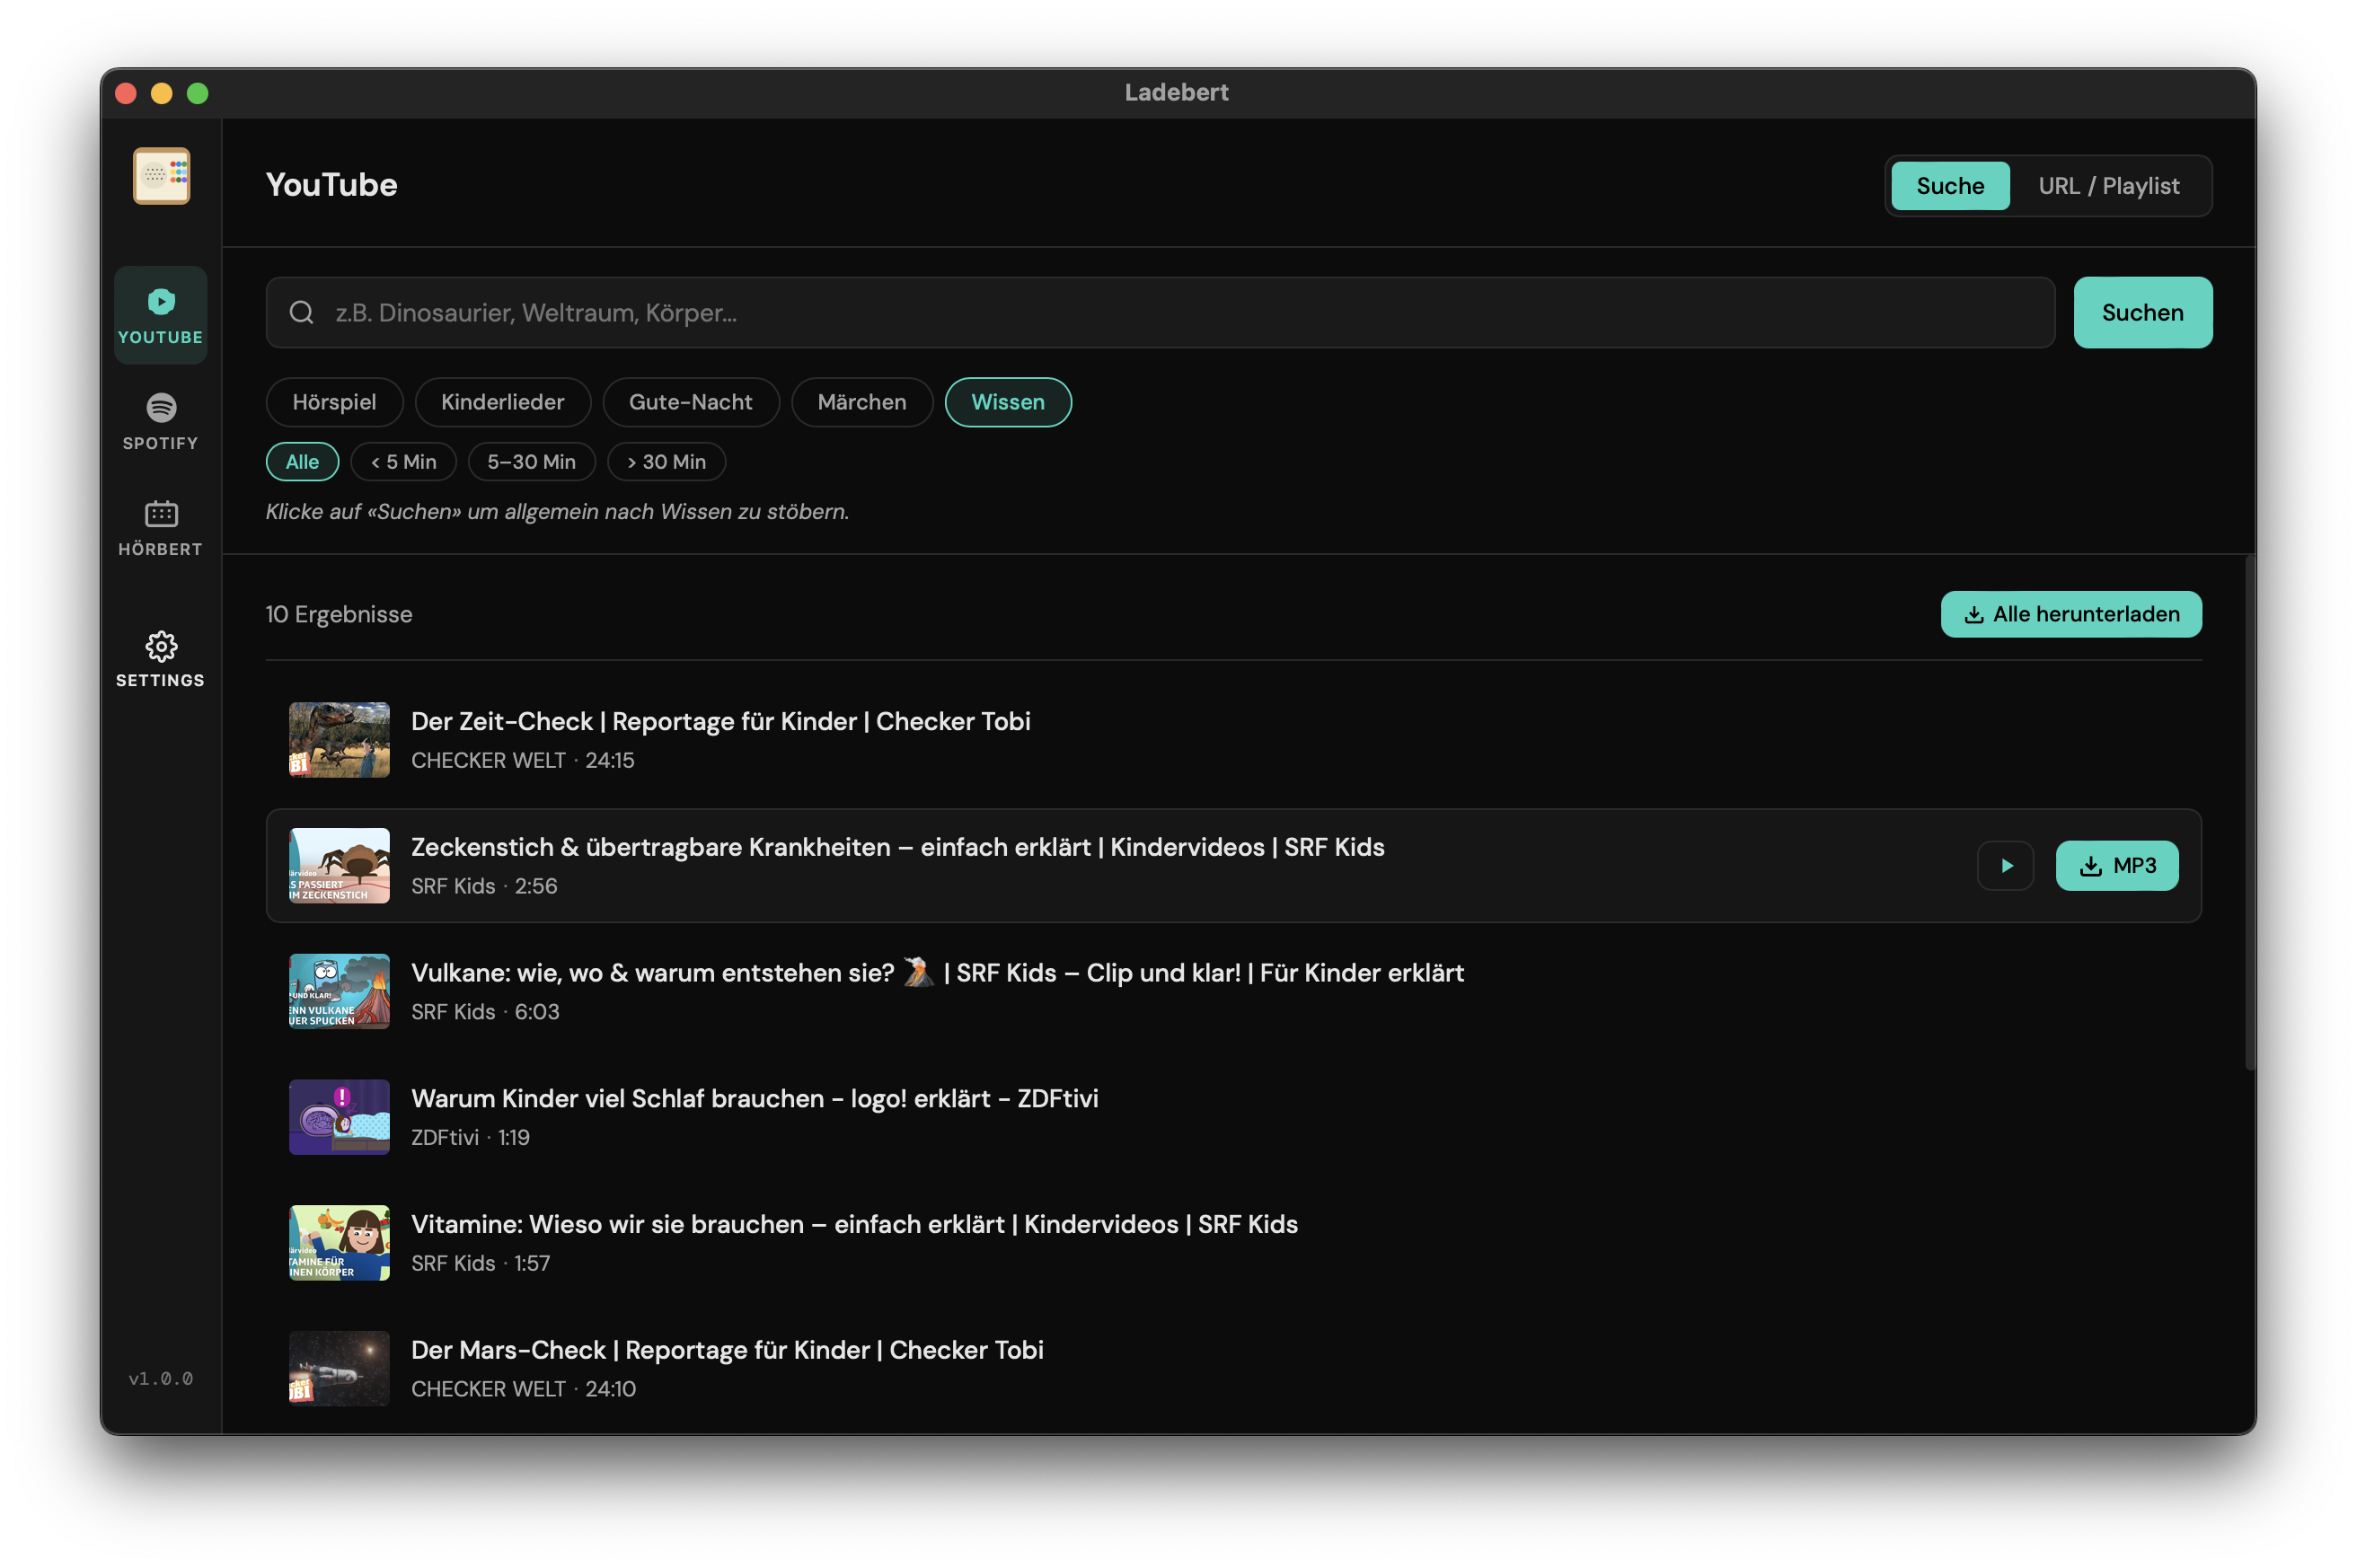Click the magnifier icon in the search bar
The image size is (2357, 1568).
302,312
